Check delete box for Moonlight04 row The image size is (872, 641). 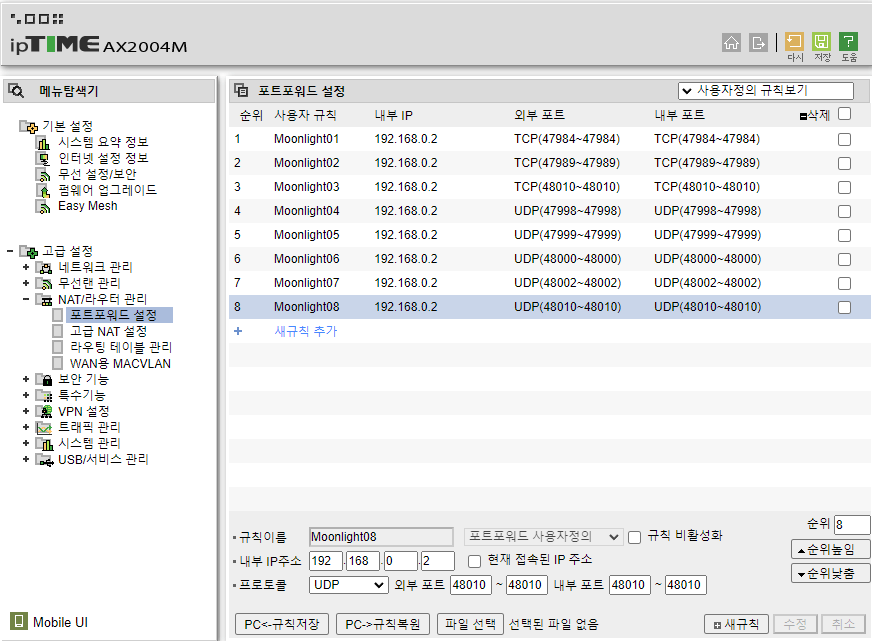[x=844, y=211]
